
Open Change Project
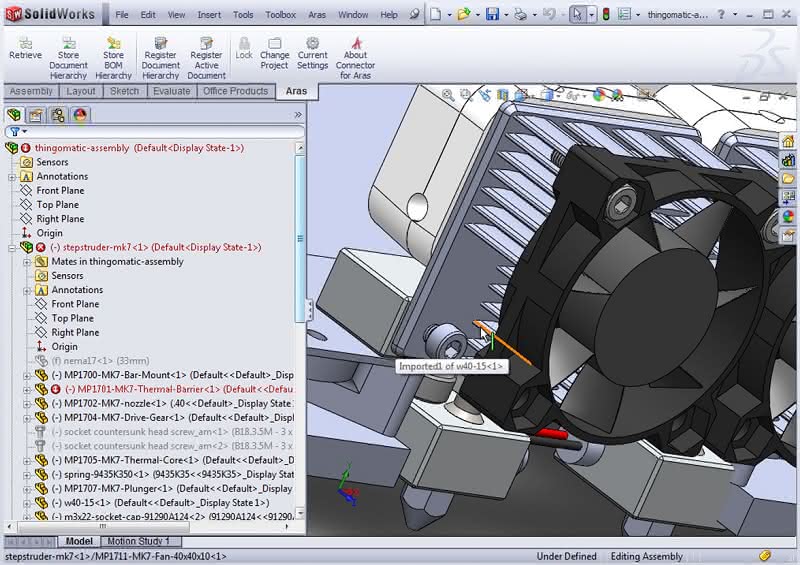coord(274,54)
